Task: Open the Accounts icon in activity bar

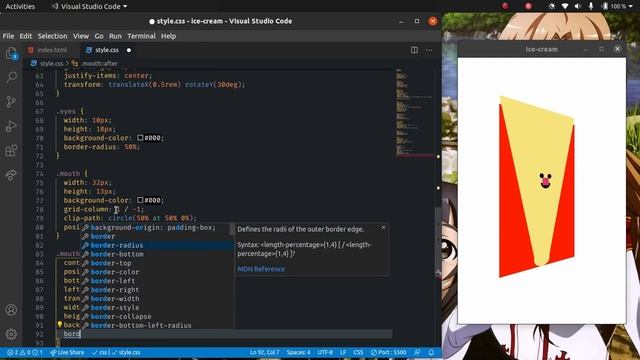Action: [x=11, y=310]
